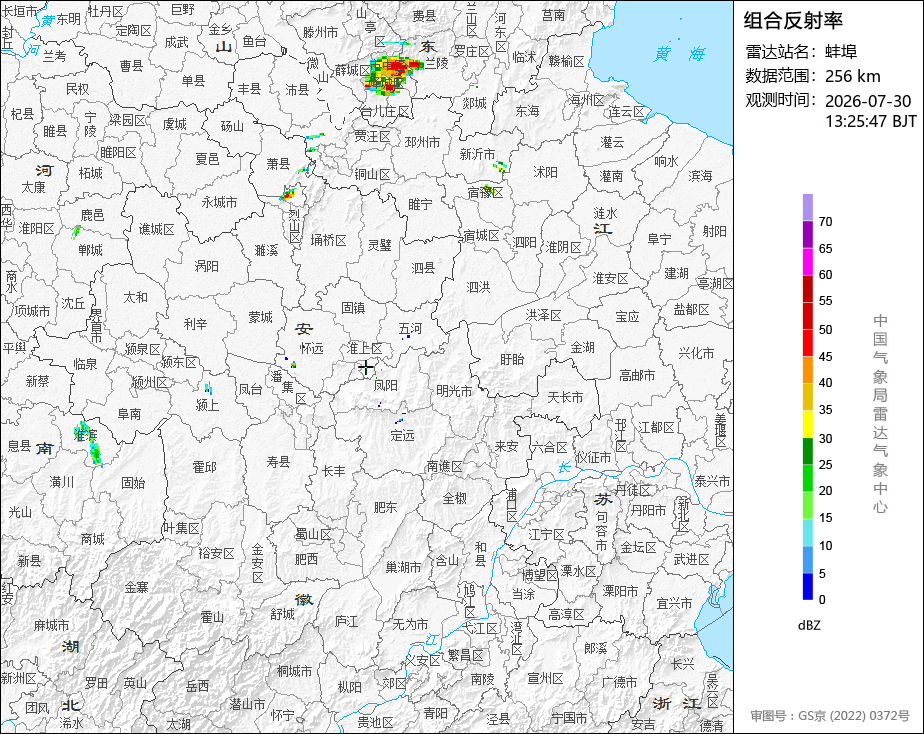Click the 邳州市 label
This screenshot has height=734, width=924.
(423, 142)
